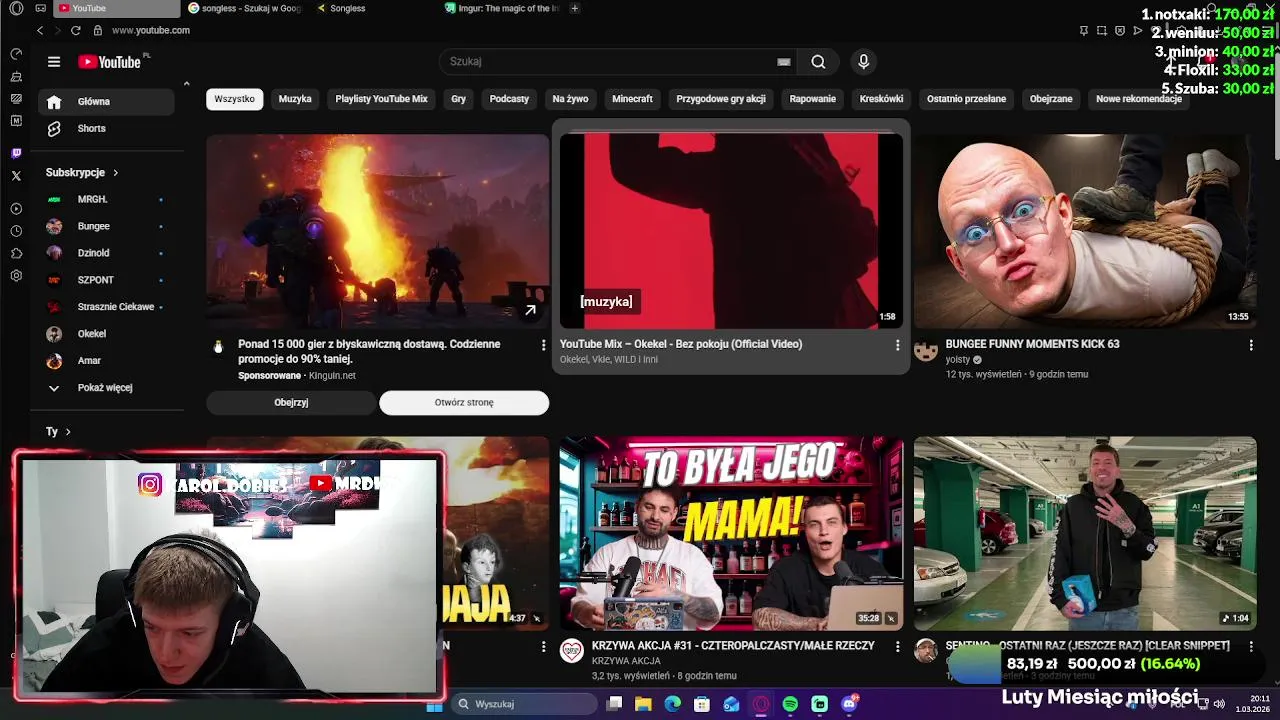1280x720 pixels.
Task: Open SZPONT subscription channel
Action: (x=107, y=281)
